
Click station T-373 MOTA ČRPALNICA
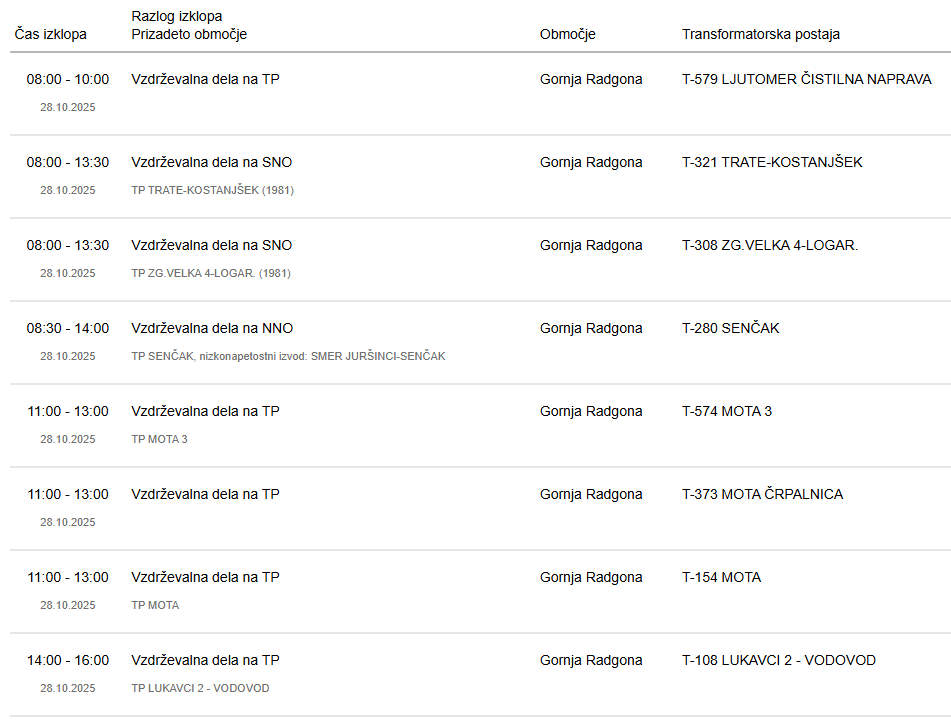[x=762, y=494]
